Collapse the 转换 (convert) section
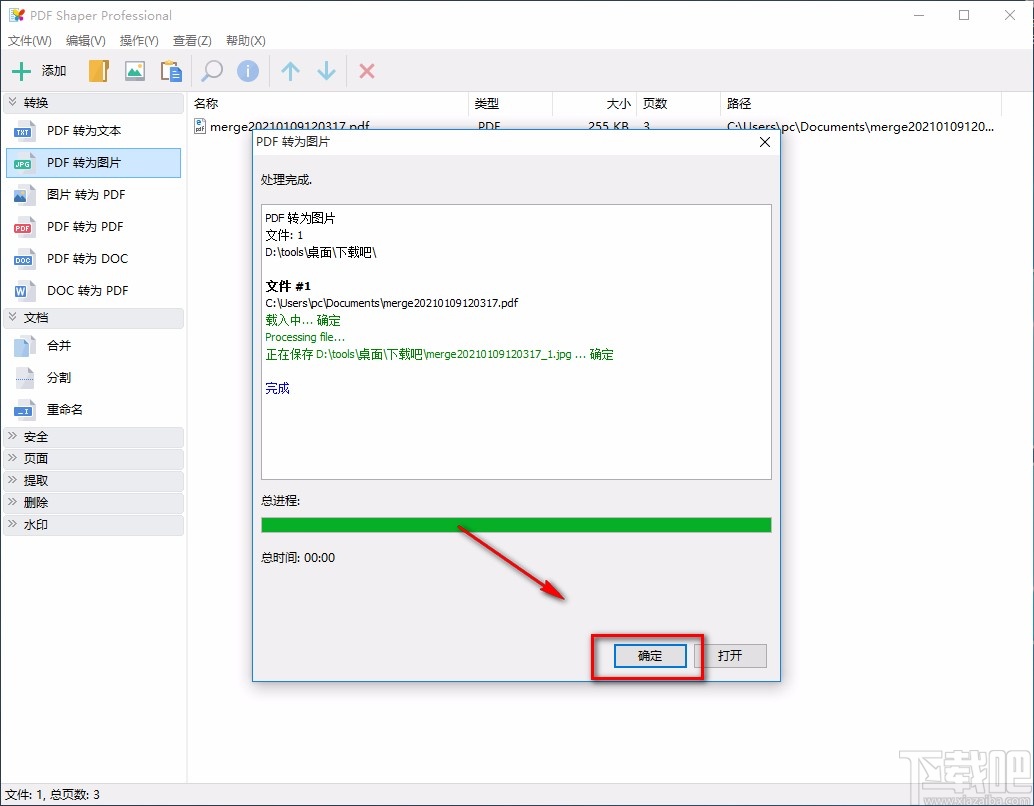1034x806 pixels. pyautogui.click(x=93, y=102)
